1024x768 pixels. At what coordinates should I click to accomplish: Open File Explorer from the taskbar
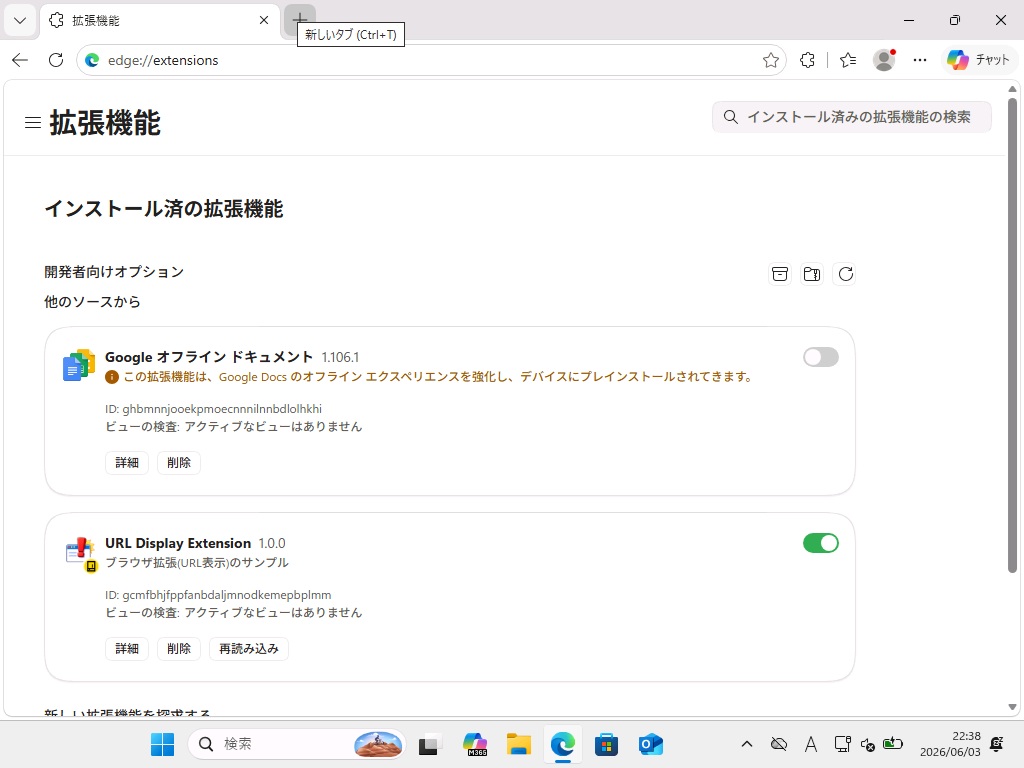pyautogui.click(x=519, y=744)
